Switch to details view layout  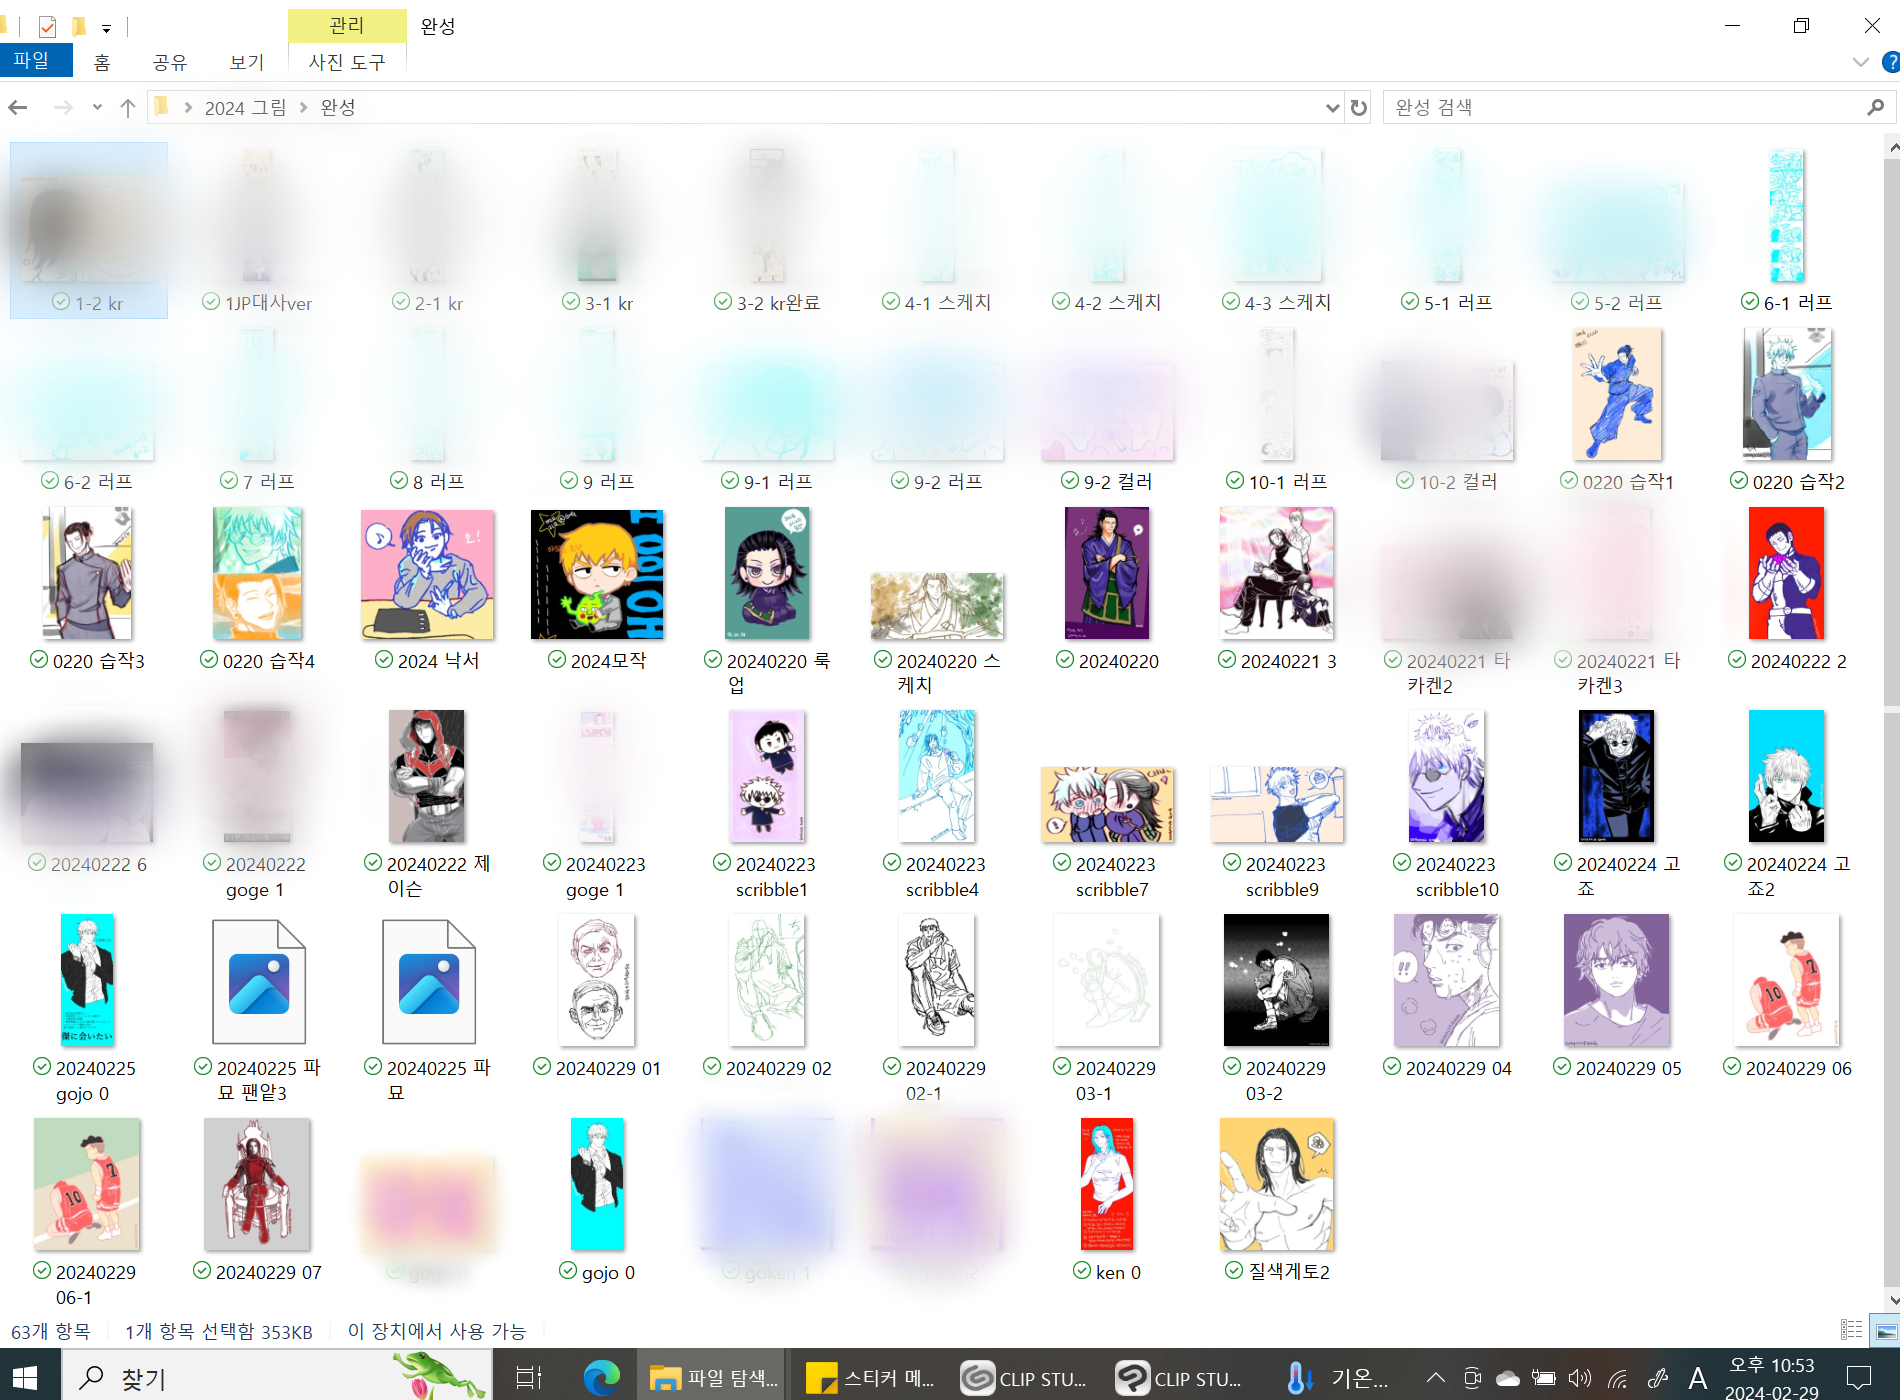pos(1852,1330)
